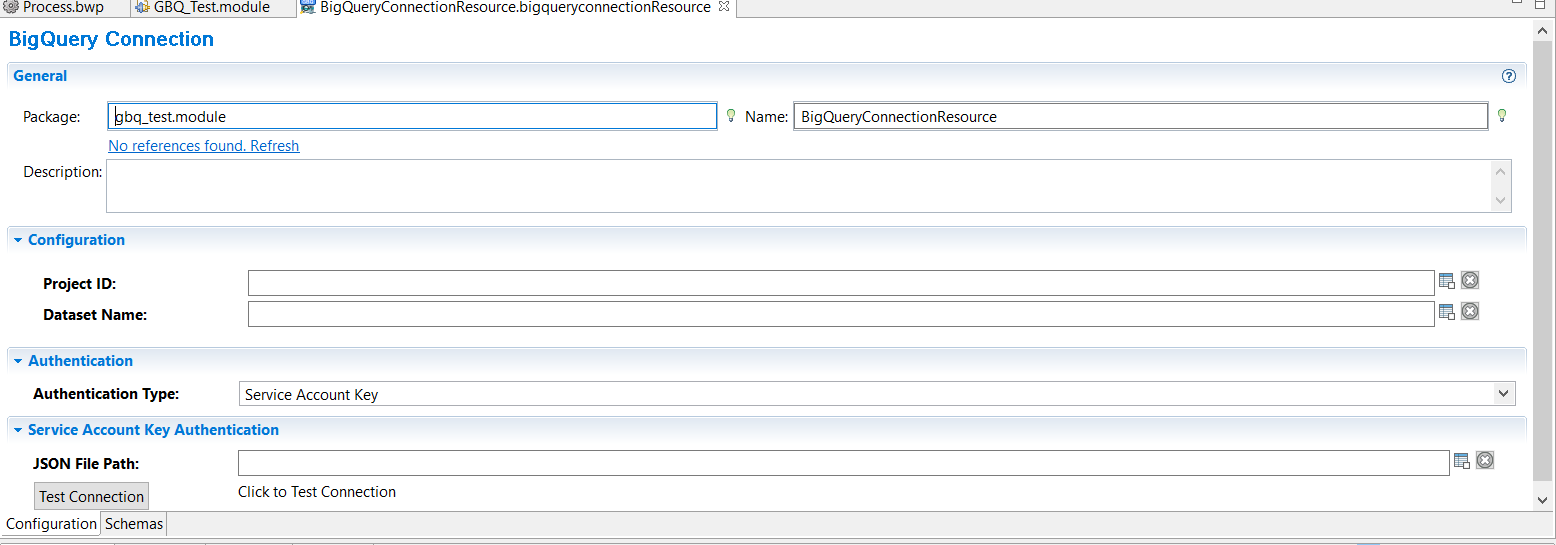The image size is (1556, 545).
Task: Click the Project ID input field
Action: point(841,283)
